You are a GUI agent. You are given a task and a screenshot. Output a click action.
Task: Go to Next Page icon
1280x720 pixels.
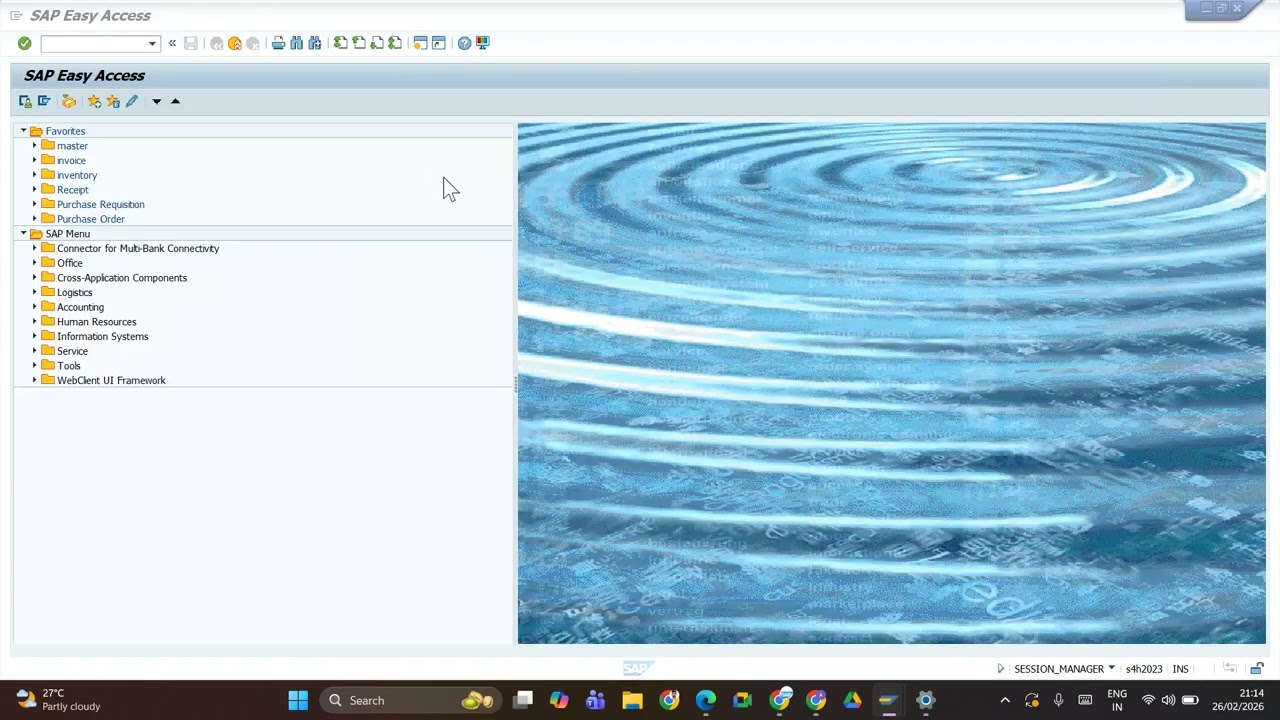pyautogui.click(x=377, y=43)
